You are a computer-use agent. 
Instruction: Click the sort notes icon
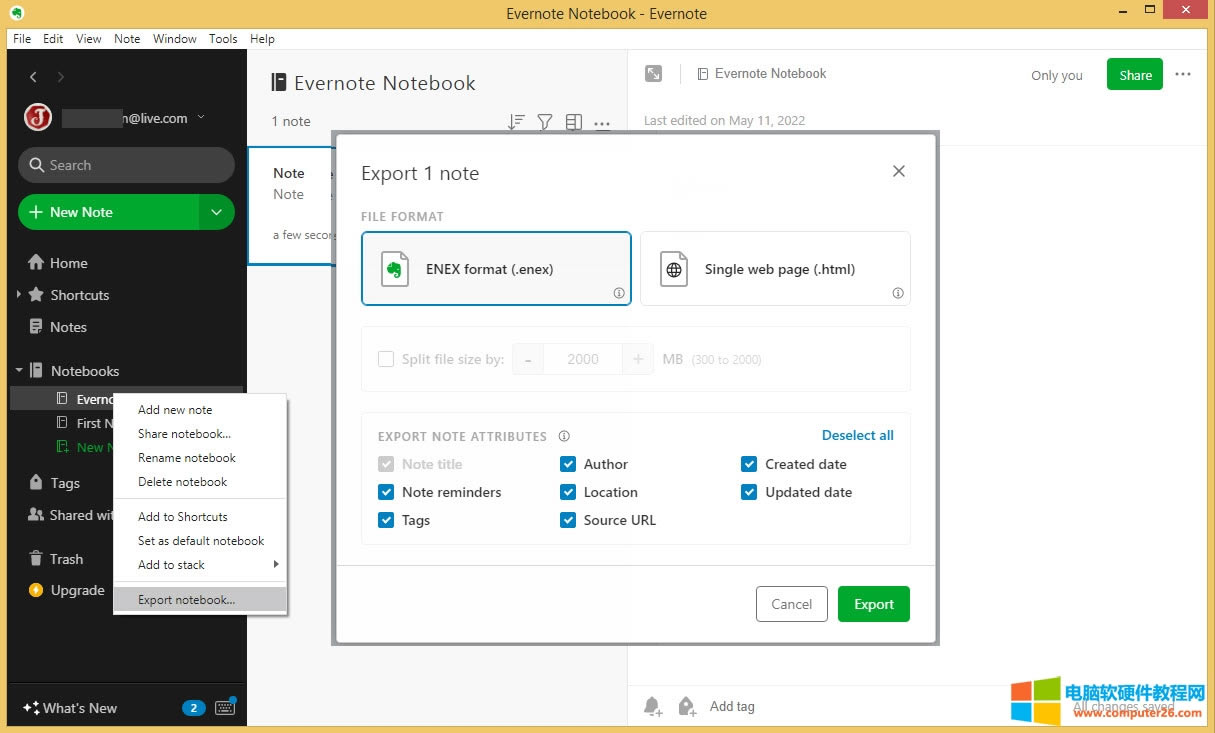tap(516, 122)
